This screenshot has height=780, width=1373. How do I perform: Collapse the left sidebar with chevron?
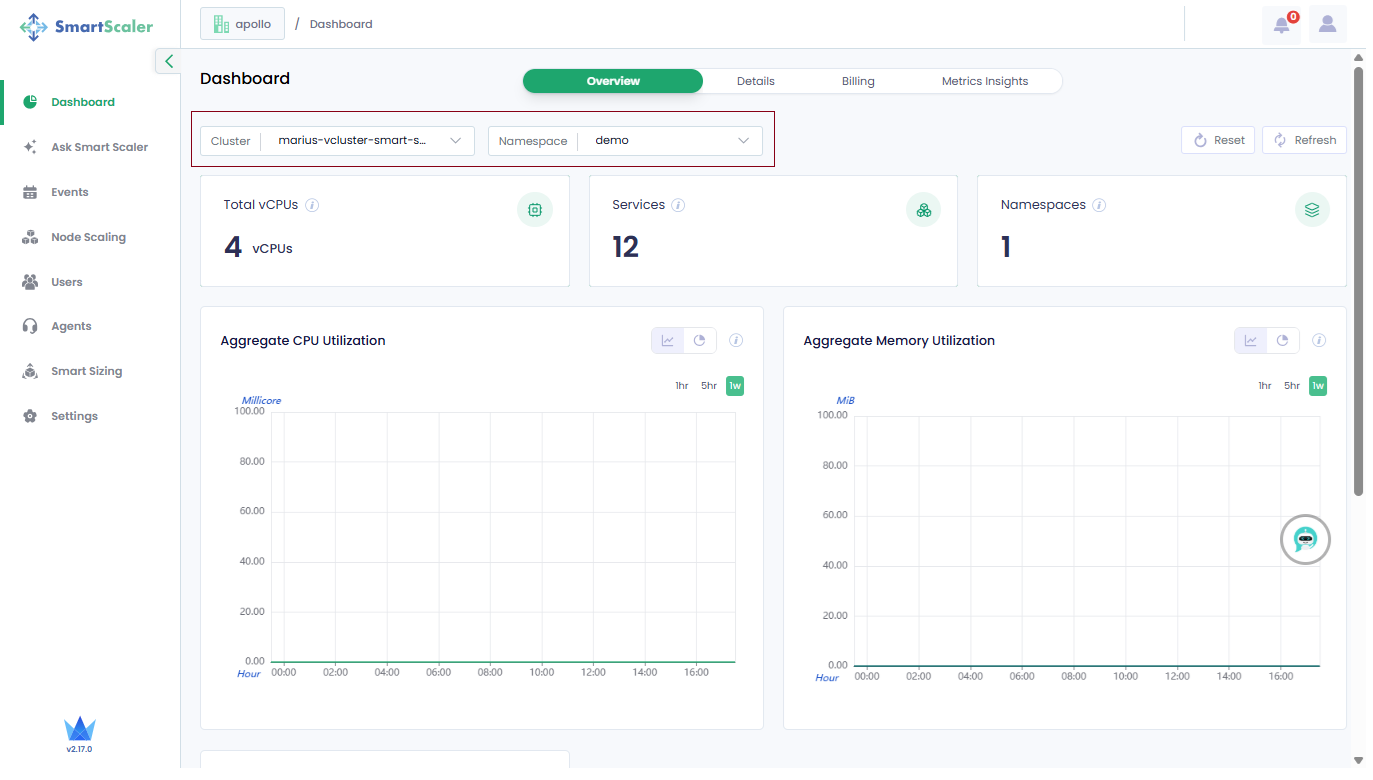(x=169, y=62)
